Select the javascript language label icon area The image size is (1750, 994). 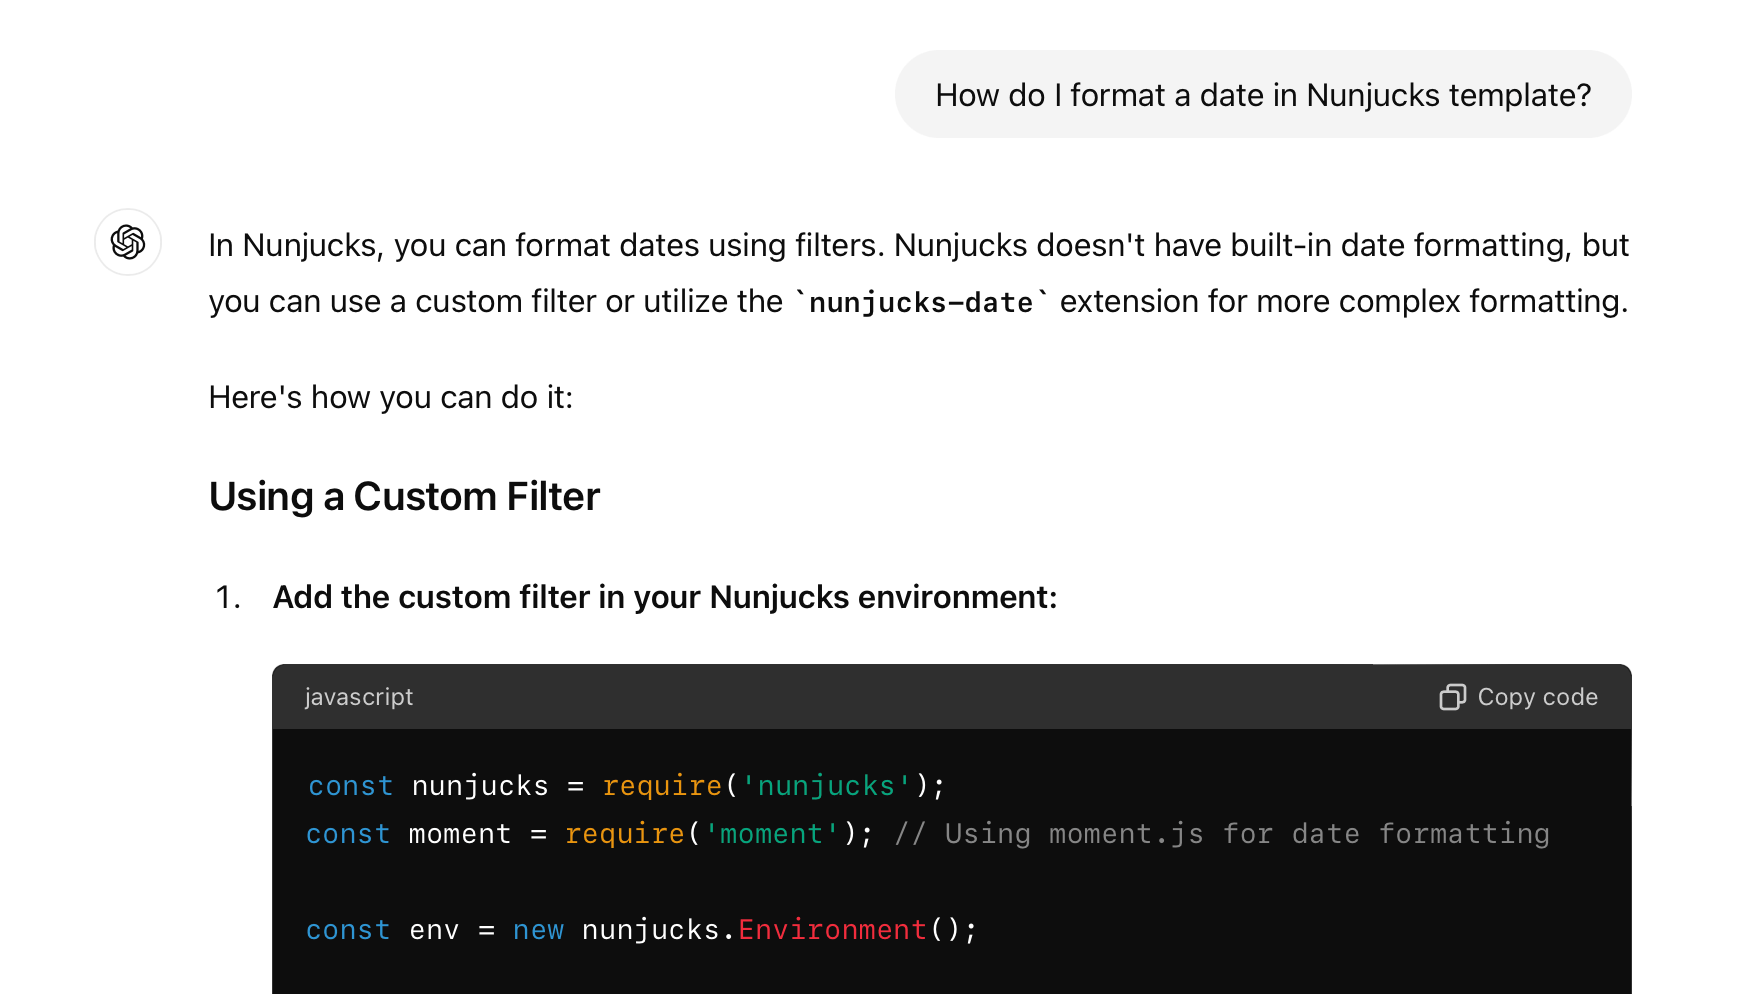[x=358, y=697]
